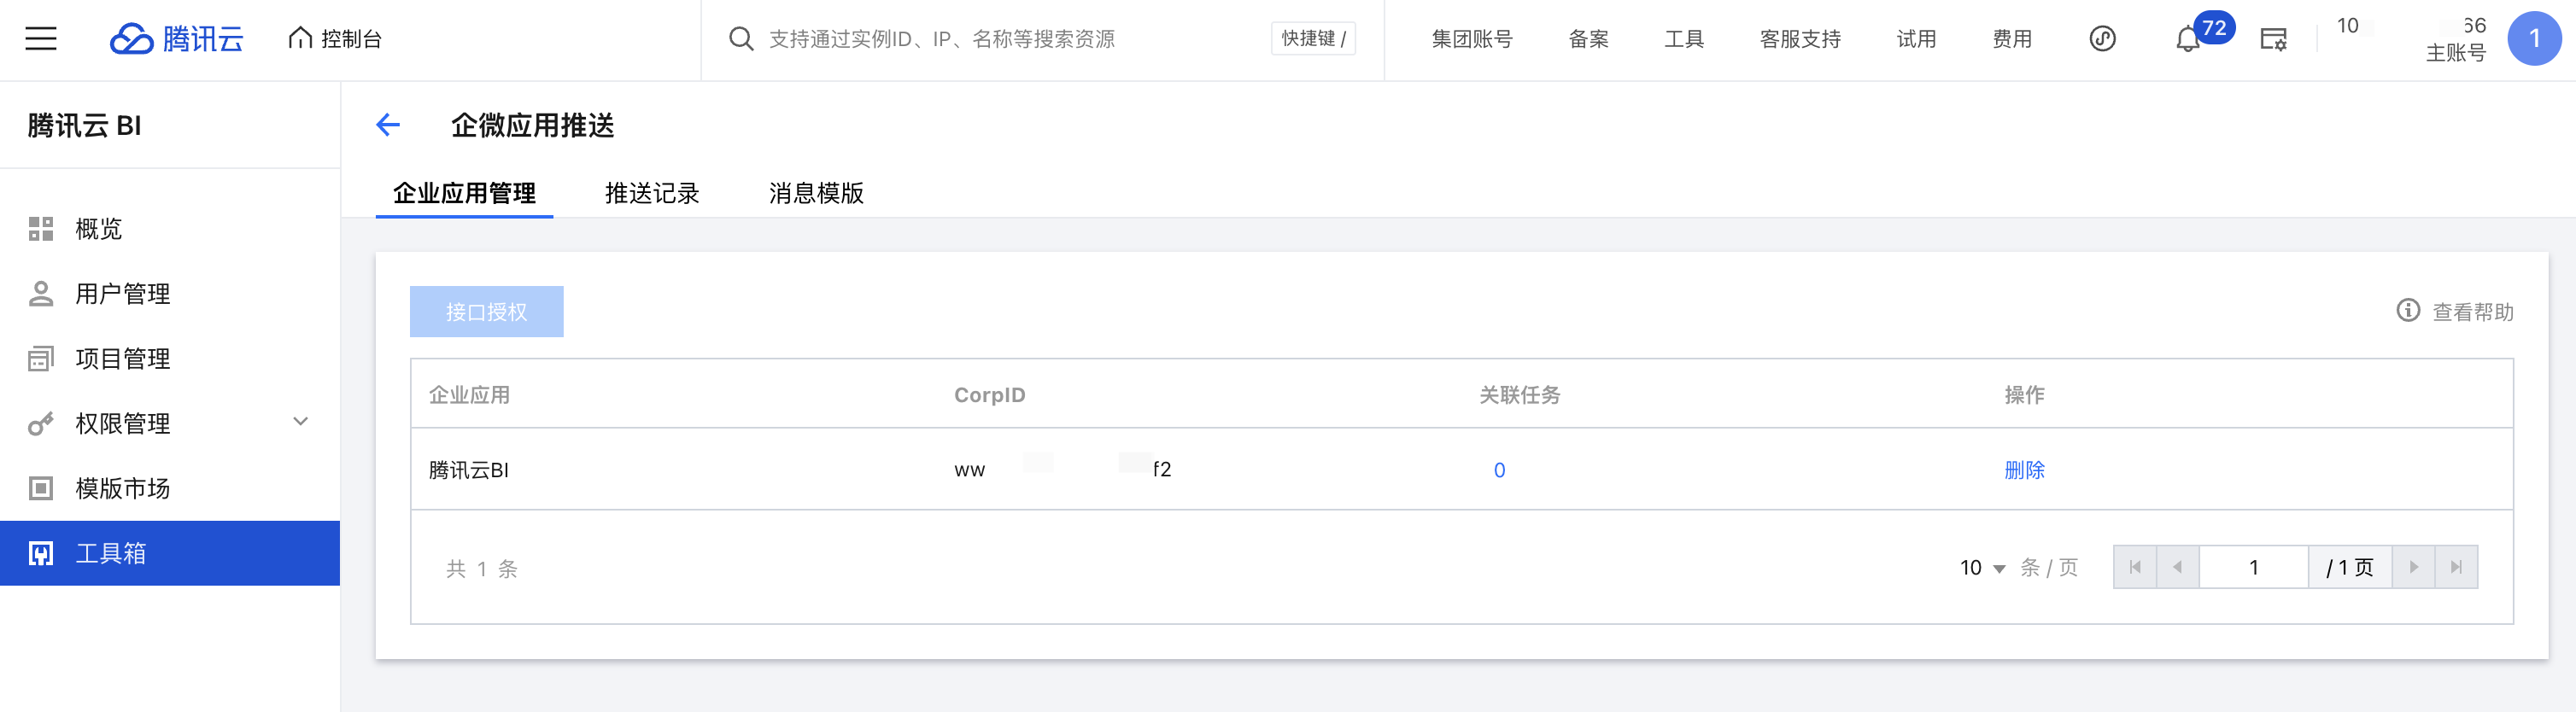Open 概览 in the sidebar

tap(170, 229)
